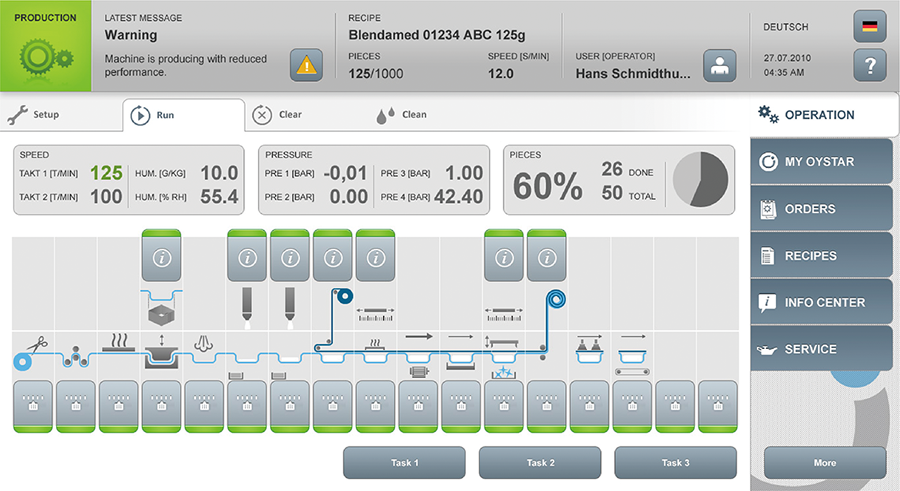Select the Clear tab
Image resolution: width=900 pixels, height=491 pixels.
(x=278, y=115)
